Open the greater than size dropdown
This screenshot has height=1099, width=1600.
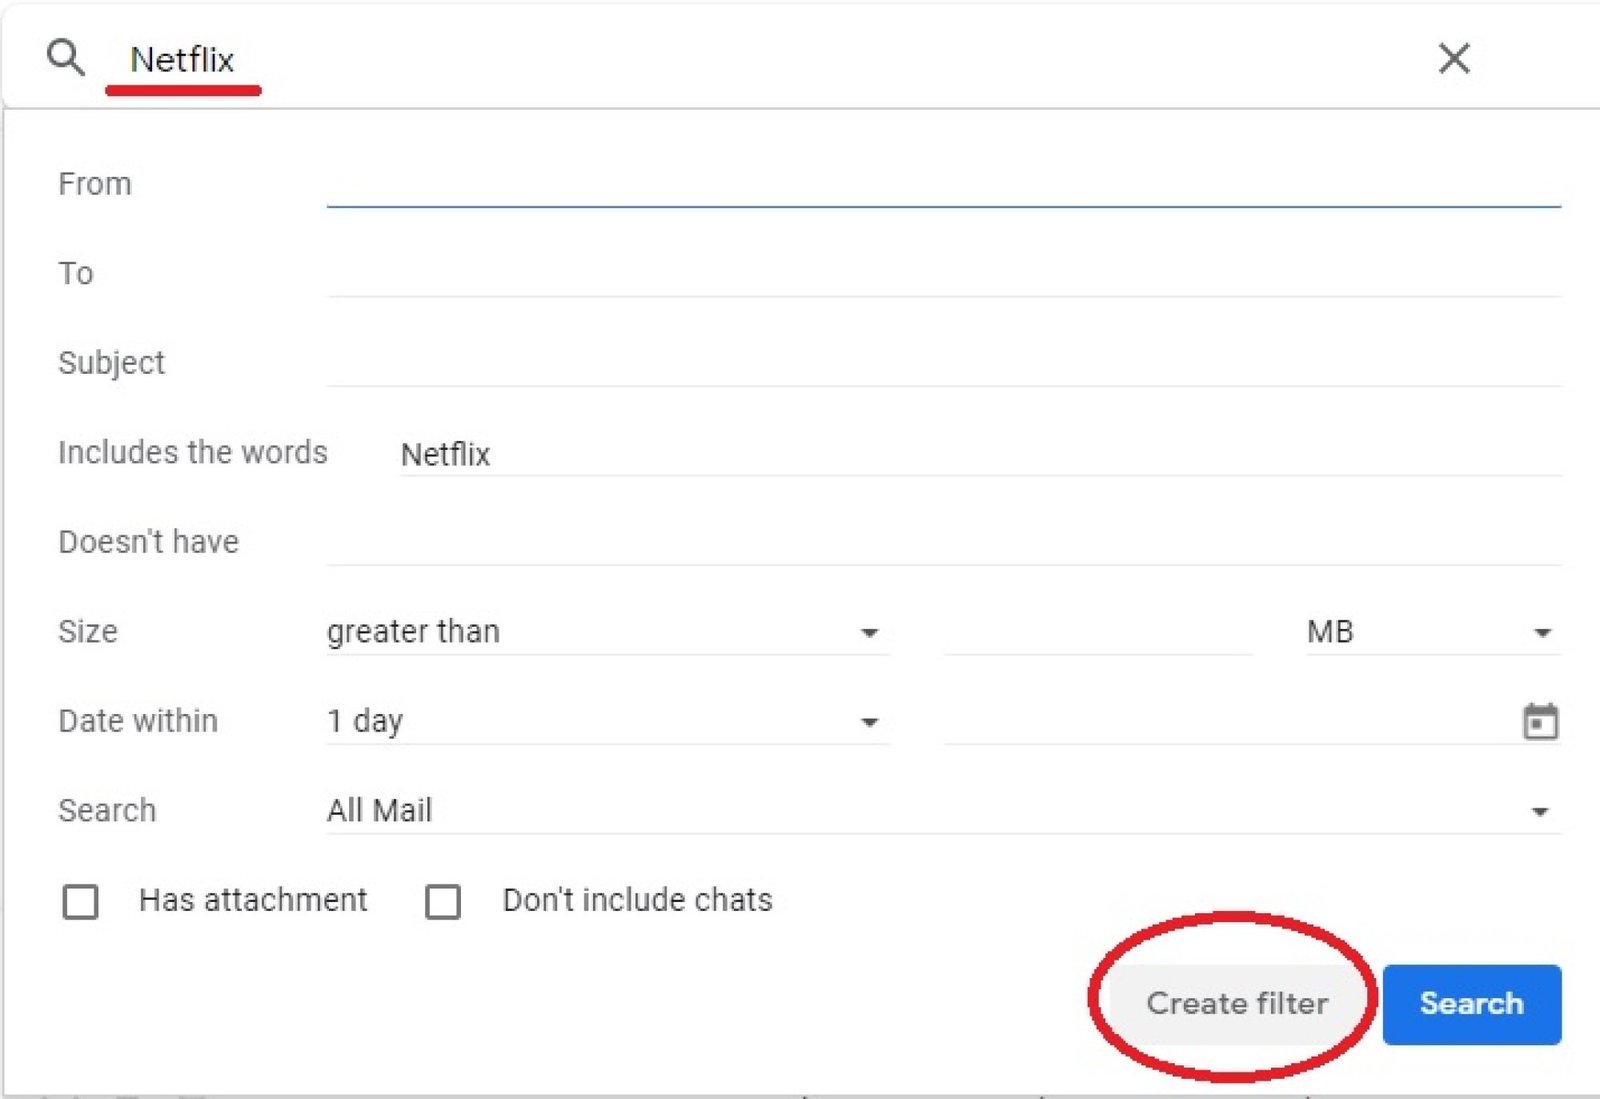(x=607, y=632)
